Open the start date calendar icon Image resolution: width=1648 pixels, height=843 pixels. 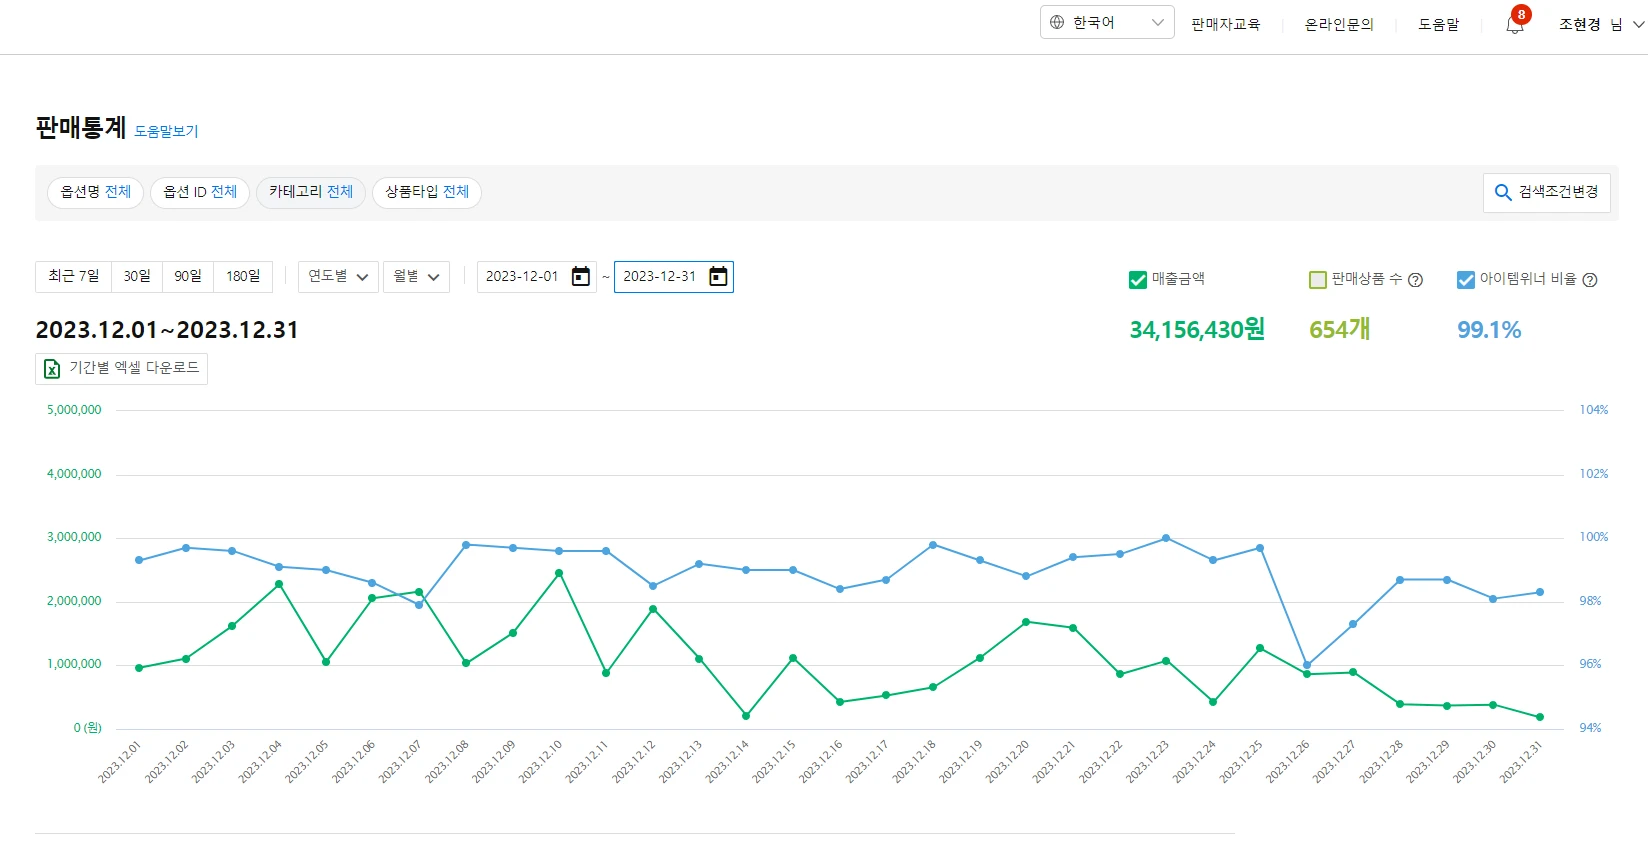tap(580, 277)
